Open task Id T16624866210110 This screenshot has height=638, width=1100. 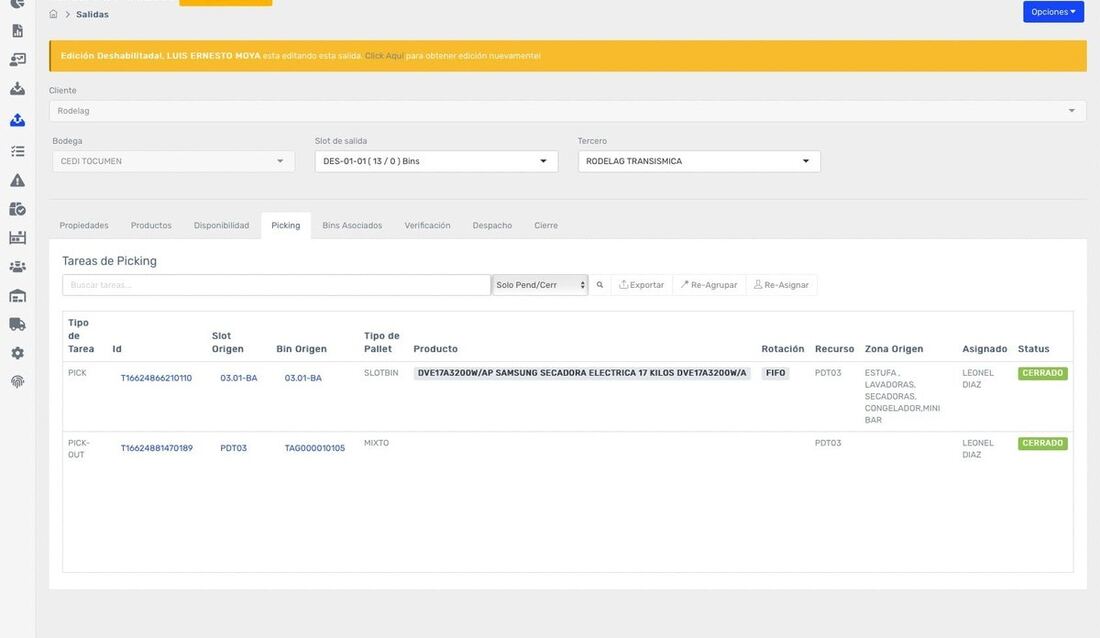tap(156, 378)
